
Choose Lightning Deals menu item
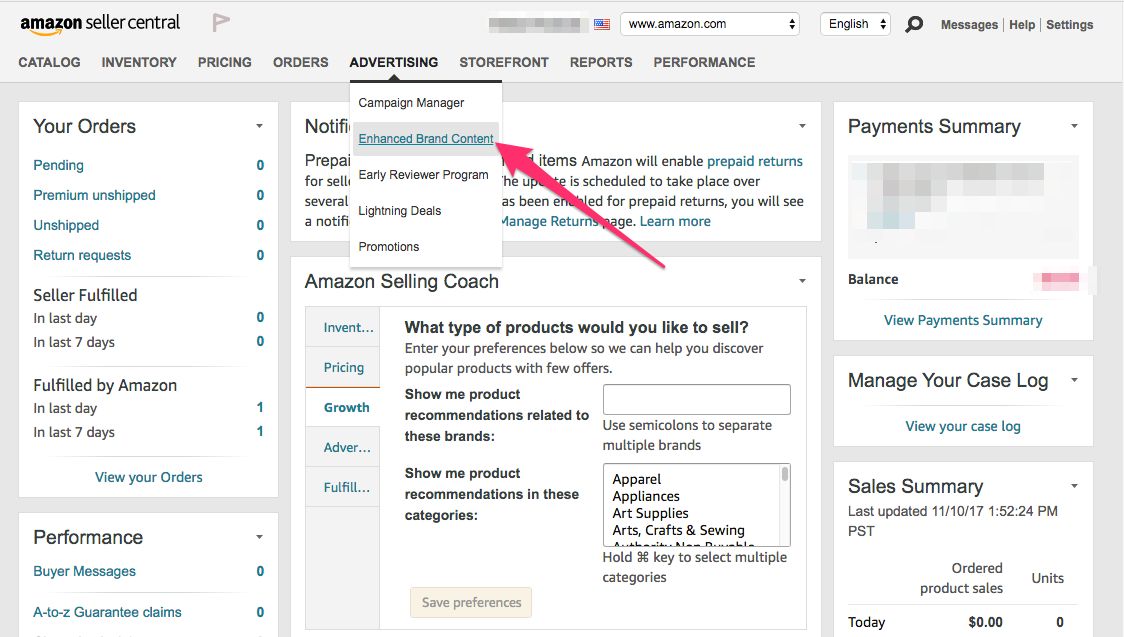click(399, 211)
